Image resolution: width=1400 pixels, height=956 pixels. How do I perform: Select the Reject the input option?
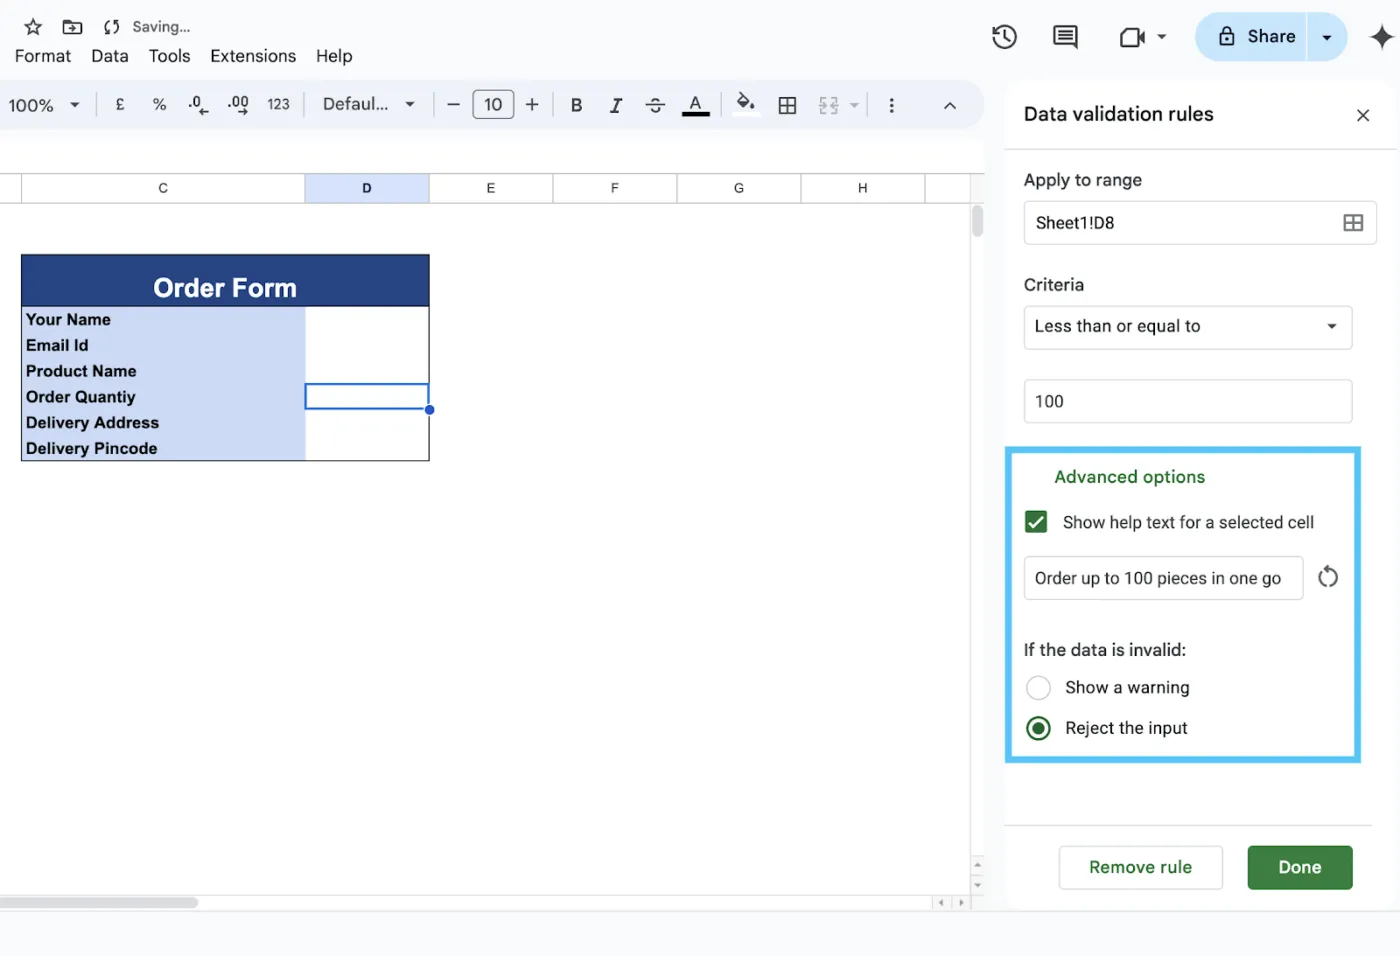click(1039, 728)
